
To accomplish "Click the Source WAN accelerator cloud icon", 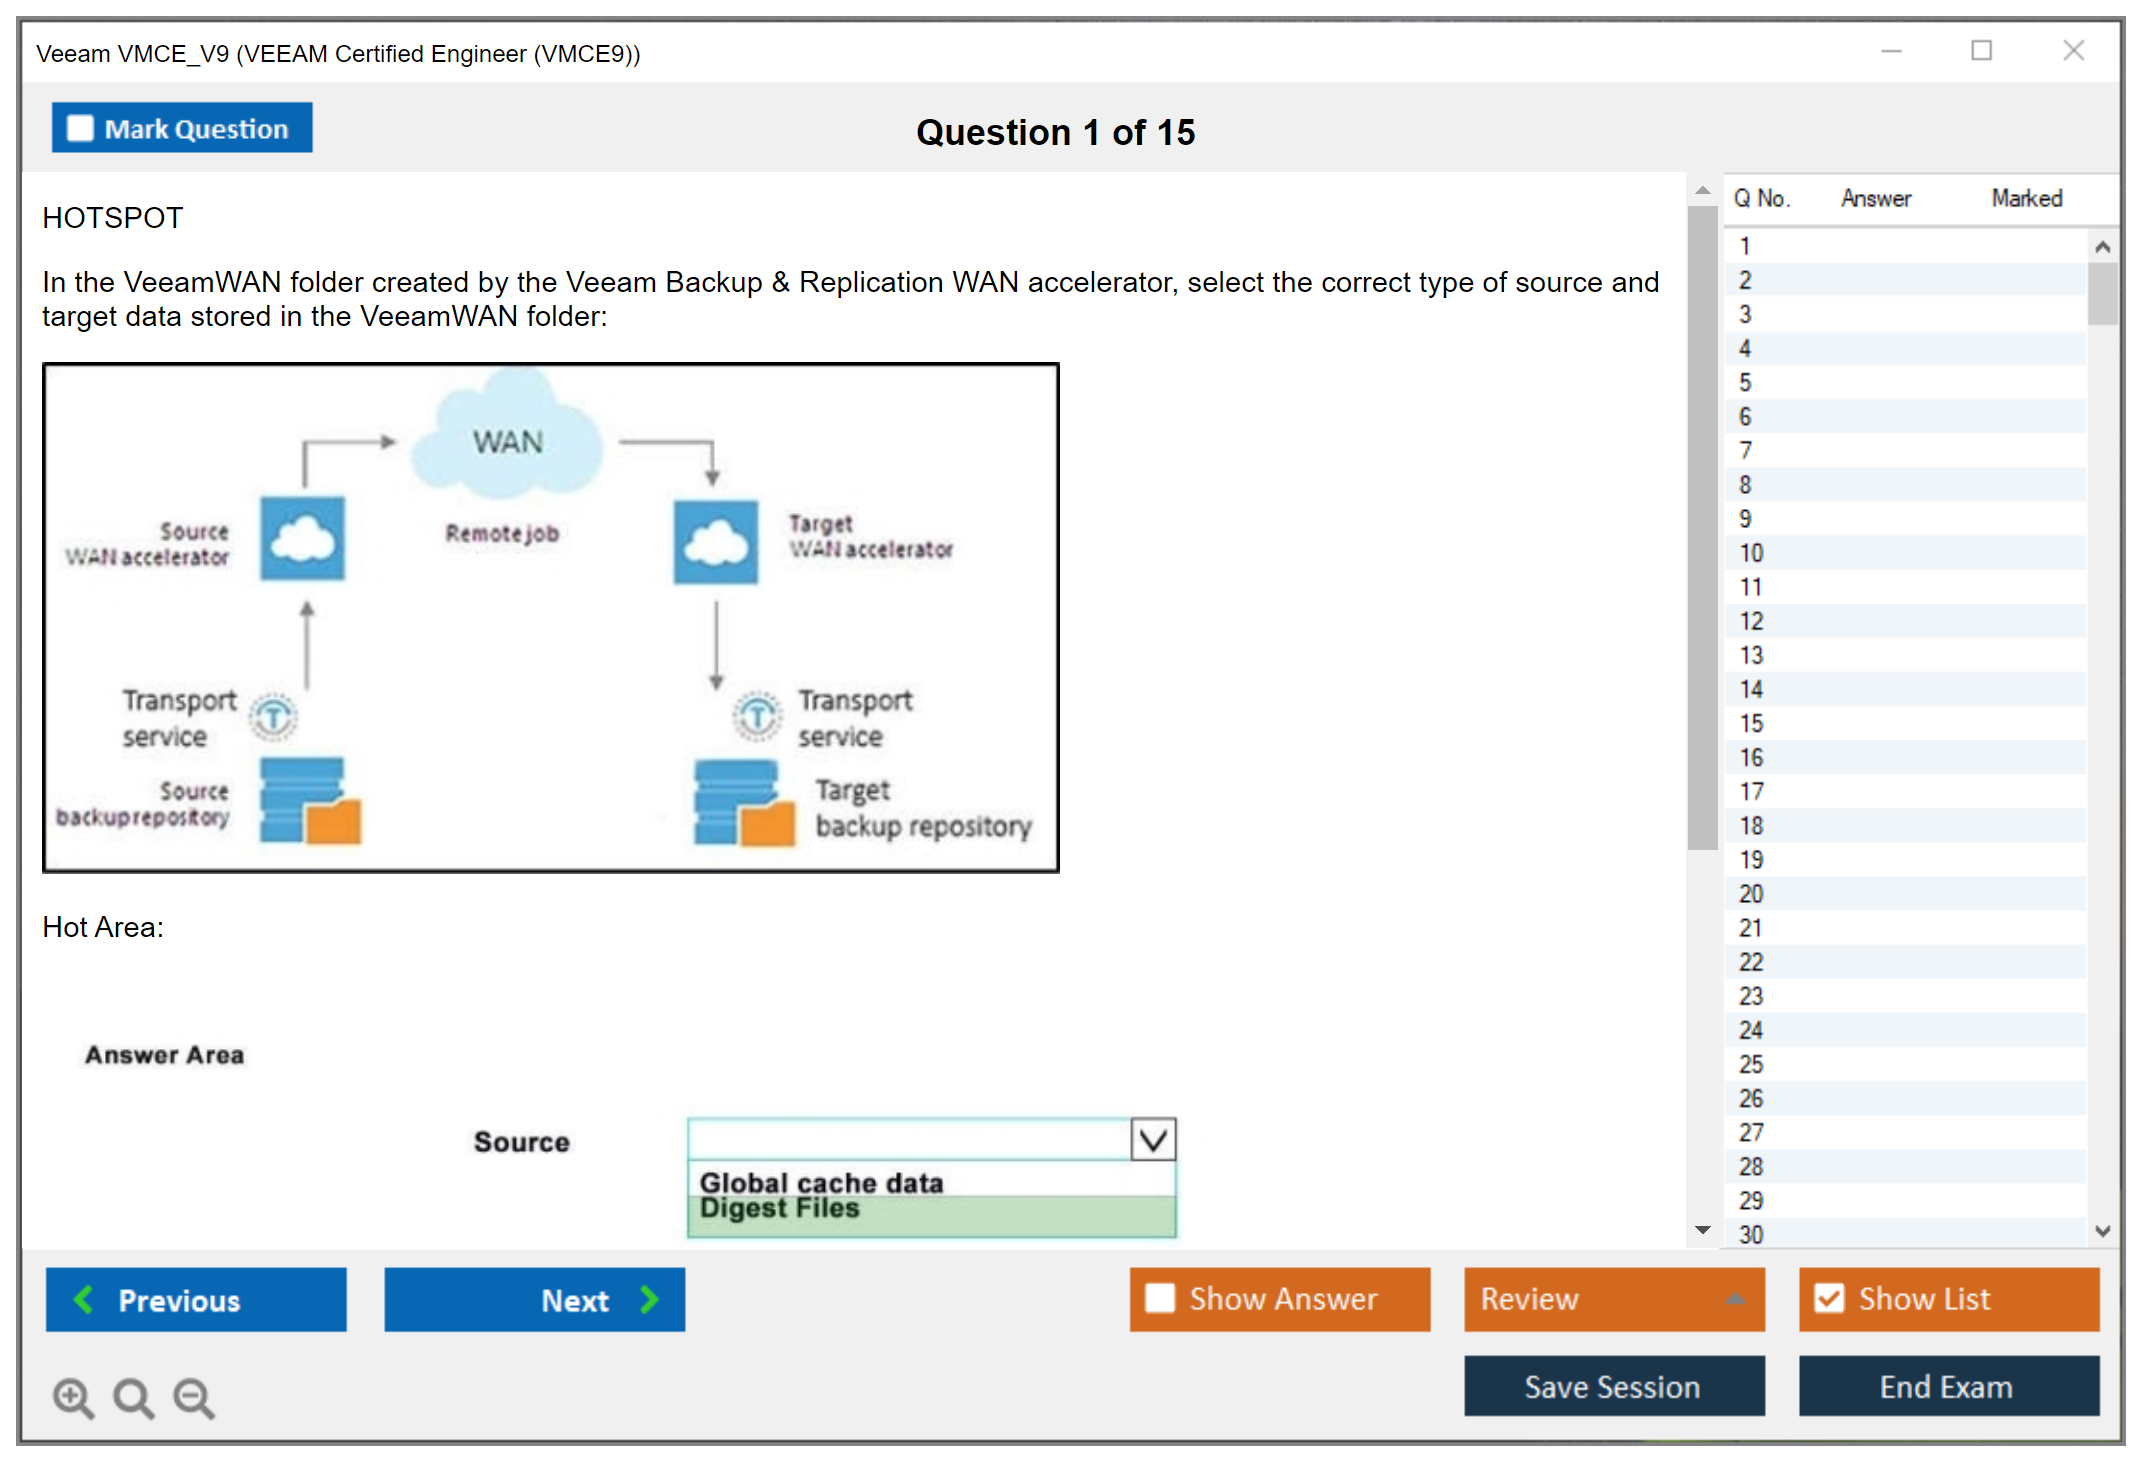I will pos(302,540).
